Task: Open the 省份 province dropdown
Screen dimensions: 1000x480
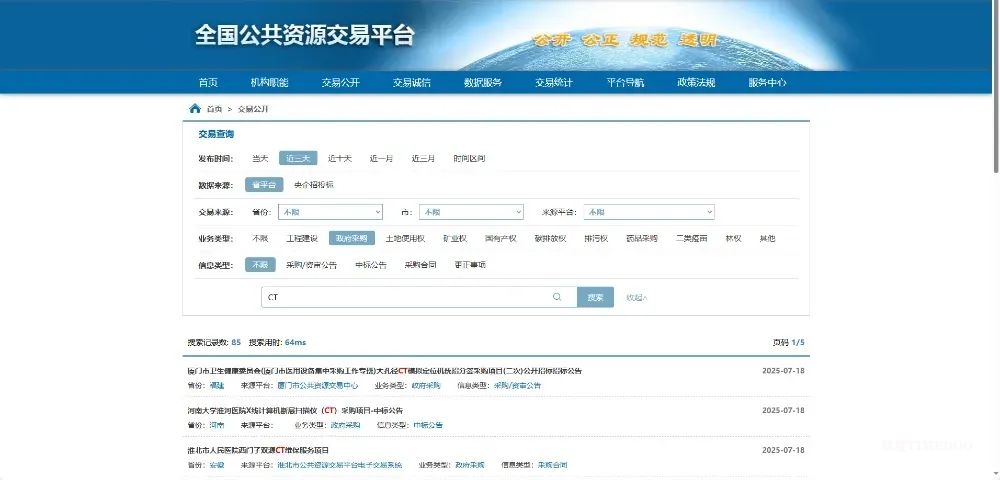Action: tap(330, 212)
